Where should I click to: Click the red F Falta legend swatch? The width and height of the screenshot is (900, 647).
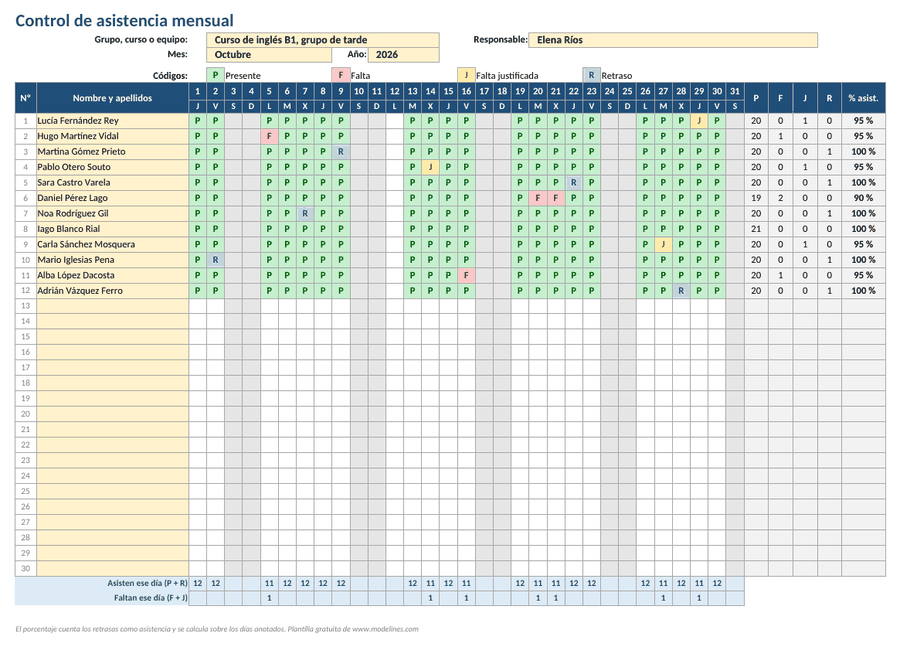340,75
